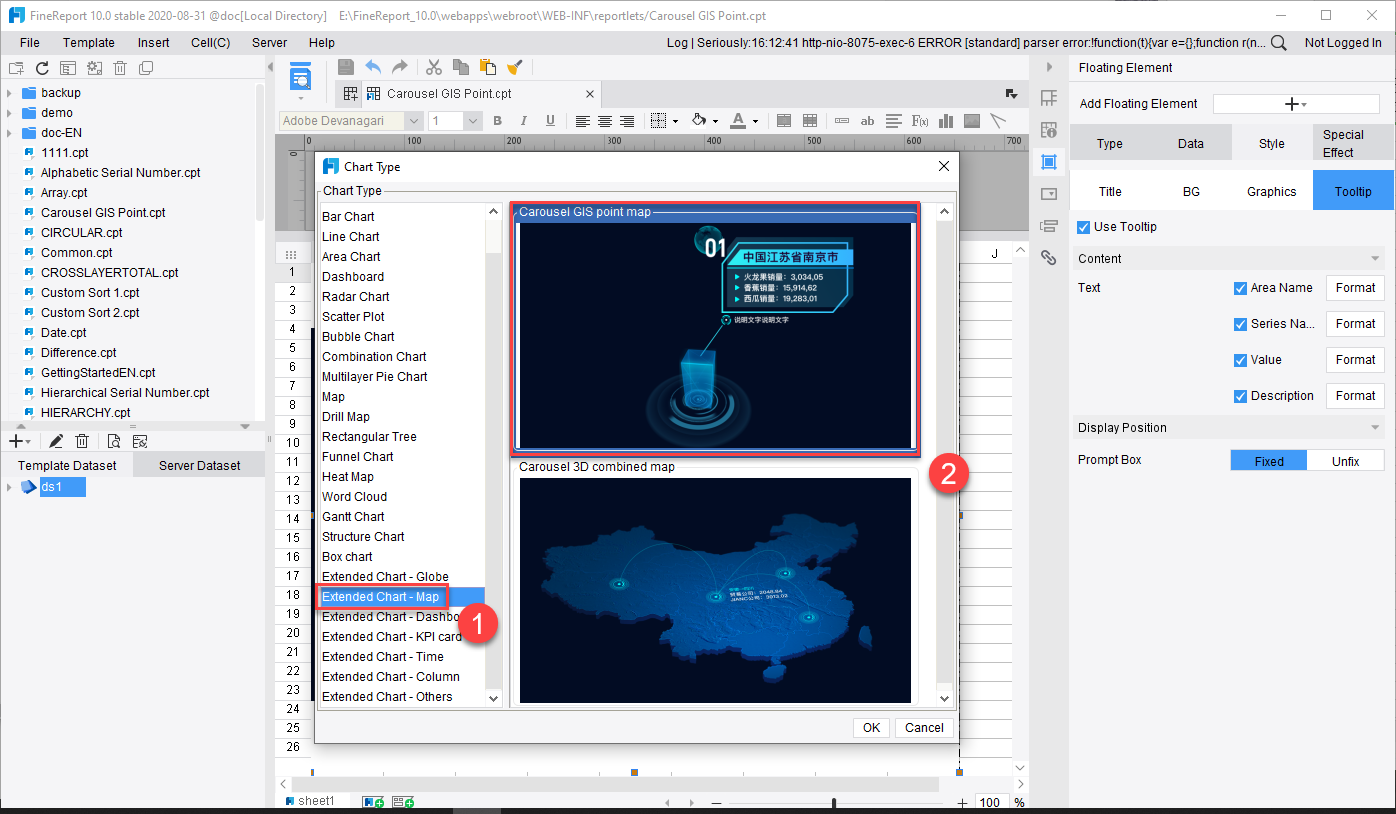Open the font color swatch dropdown
Image resolution: width=1396 pixels, height=814 pixels.
748,120
